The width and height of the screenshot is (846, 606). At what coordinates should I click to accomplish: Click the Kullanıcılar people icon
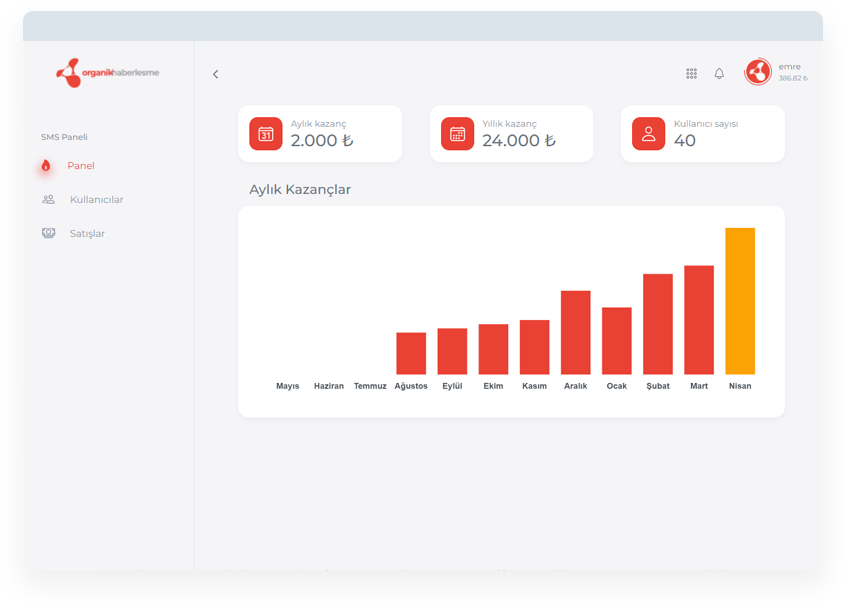[x=48, y=199]
